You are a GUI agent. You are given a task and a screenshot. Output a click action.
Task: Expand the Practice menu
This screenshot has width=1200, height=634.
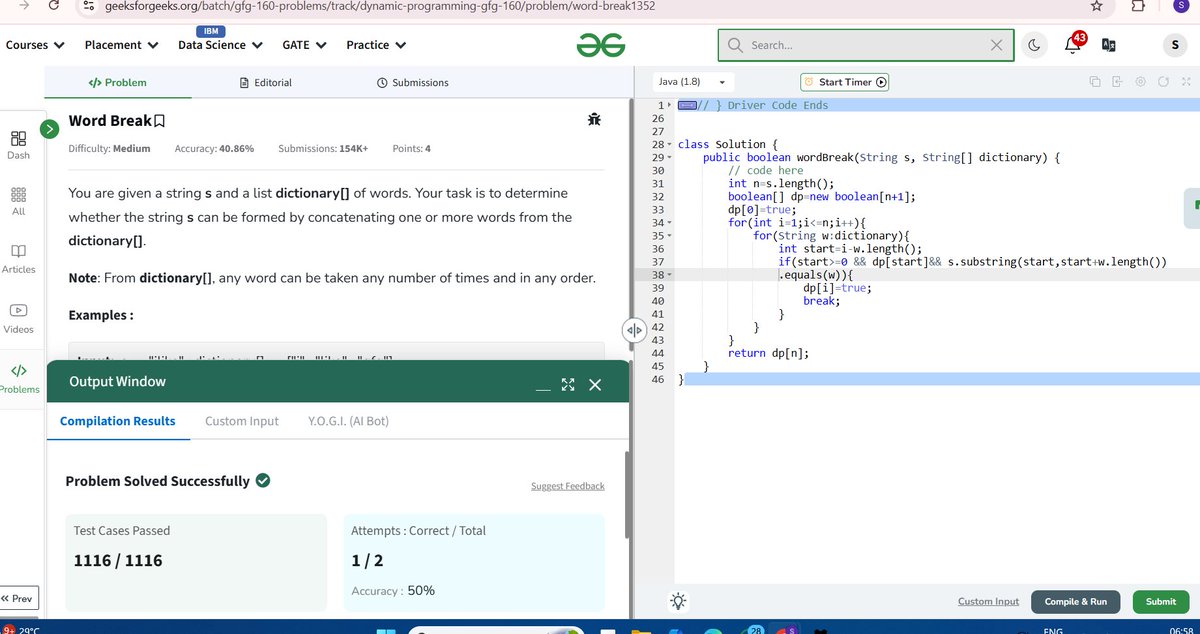point(375,45)
